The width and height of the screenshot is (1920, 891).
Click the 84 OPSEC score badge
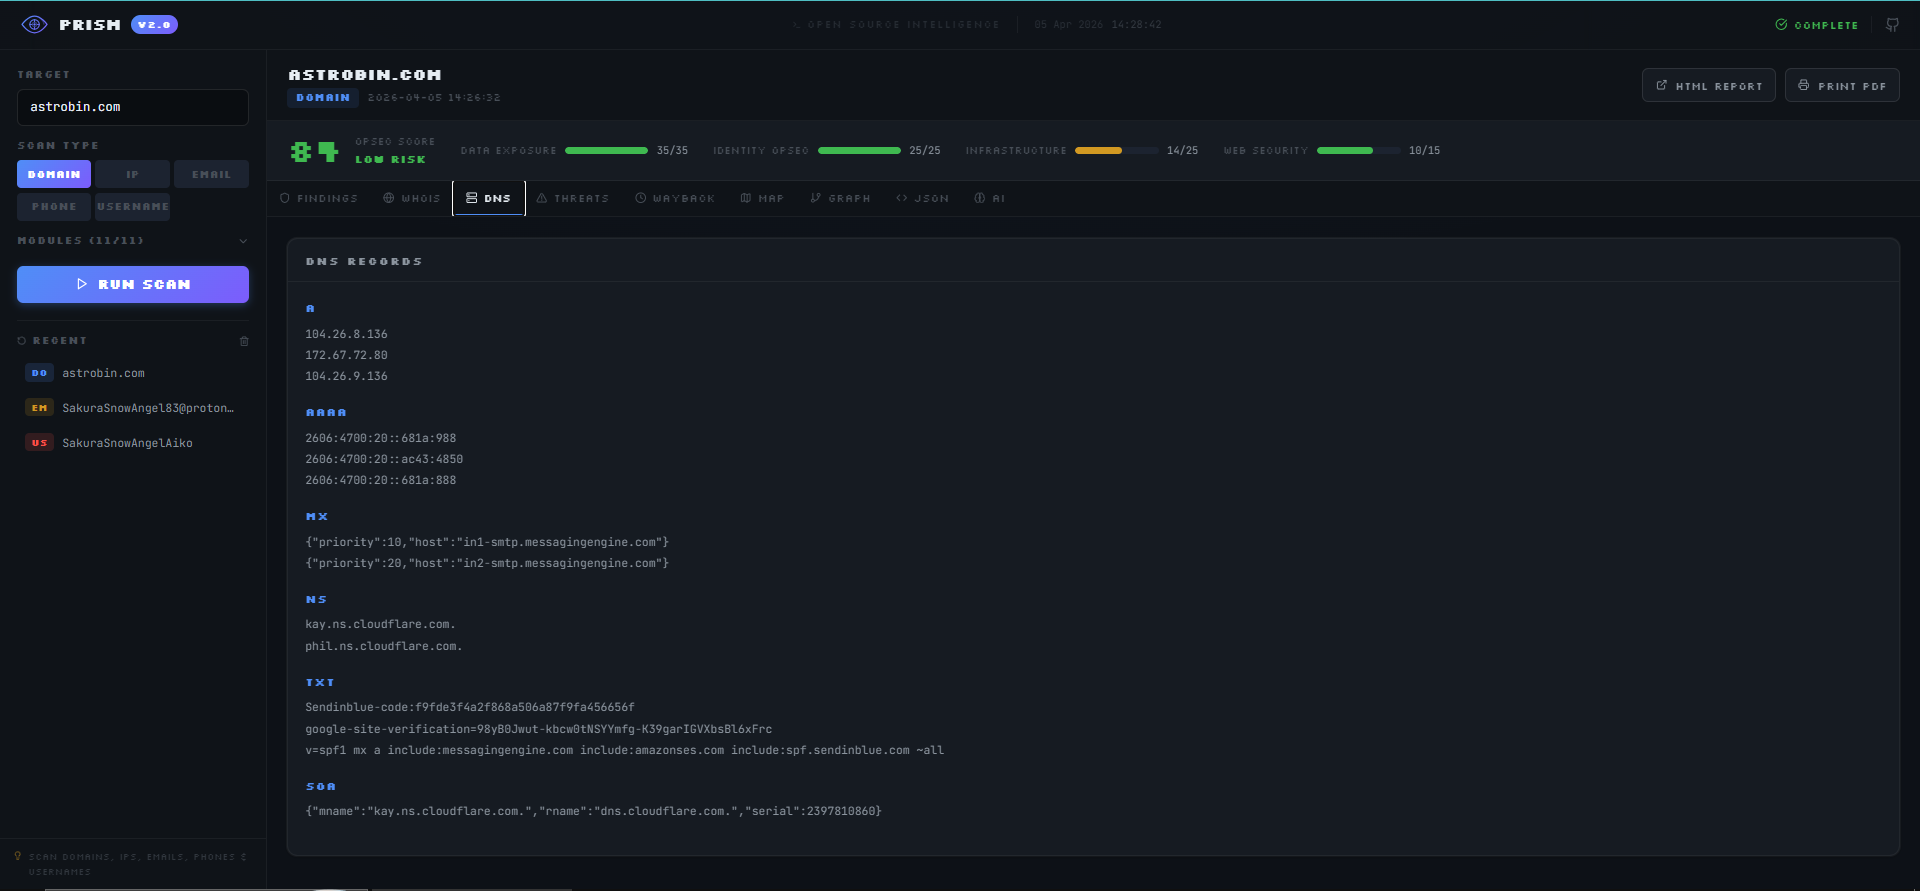pos(314,151)
